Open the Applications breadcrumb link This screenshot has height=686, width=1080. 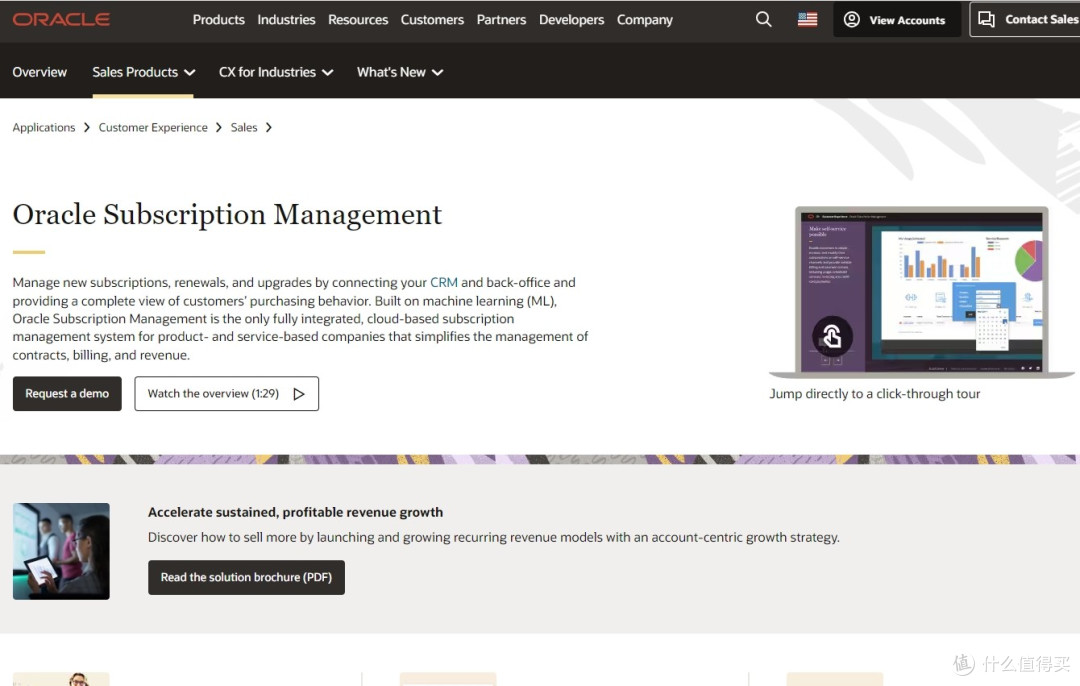pos(43,127)
